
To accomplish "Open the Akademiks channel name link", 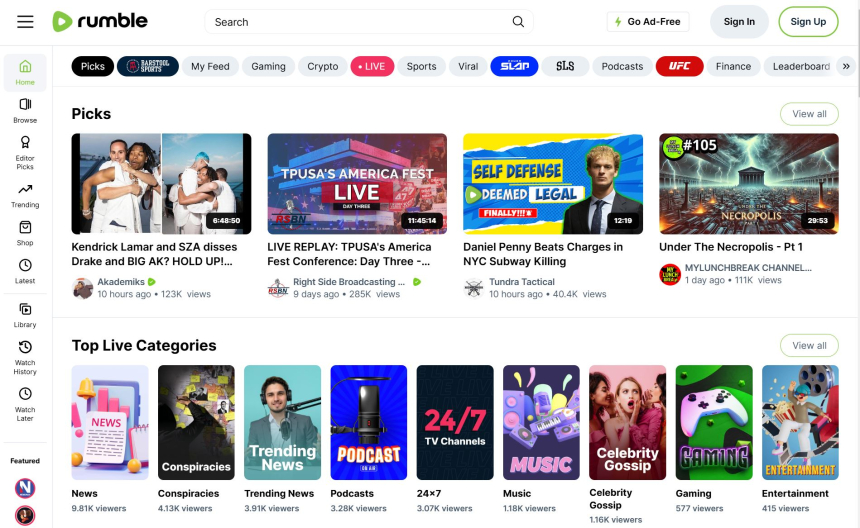I will [x=121, y=282].
